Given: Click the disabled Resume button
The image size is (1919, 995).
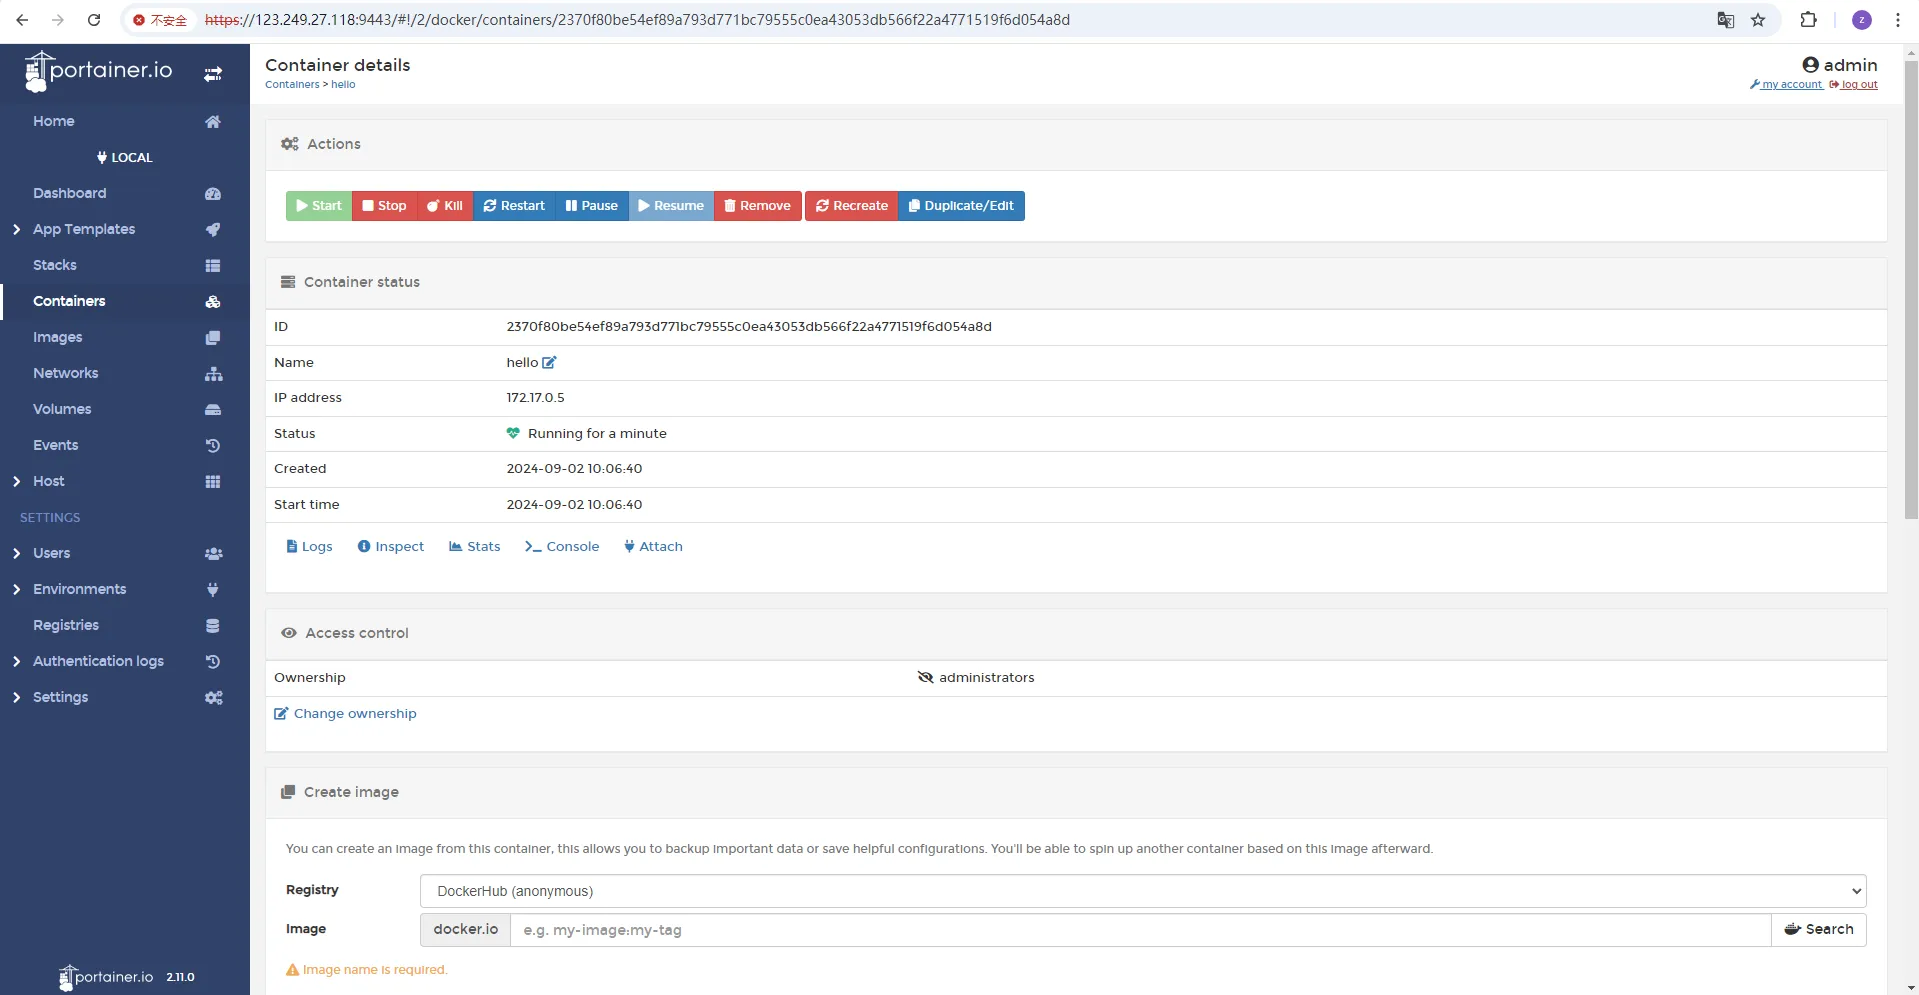Looking at the screenshot, I should click(x=671, y=206).
